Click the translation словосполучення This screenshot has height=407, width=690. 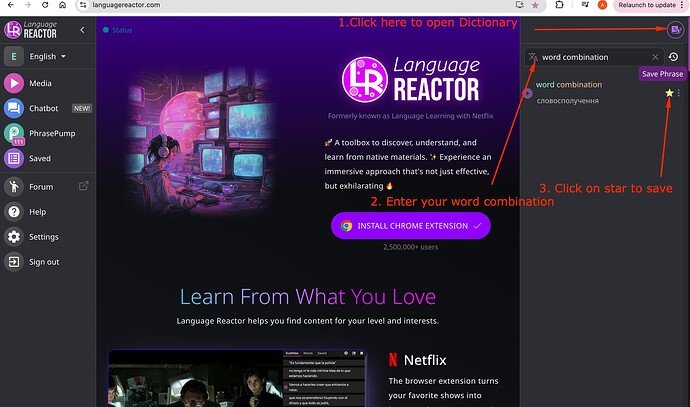[568, 101]
